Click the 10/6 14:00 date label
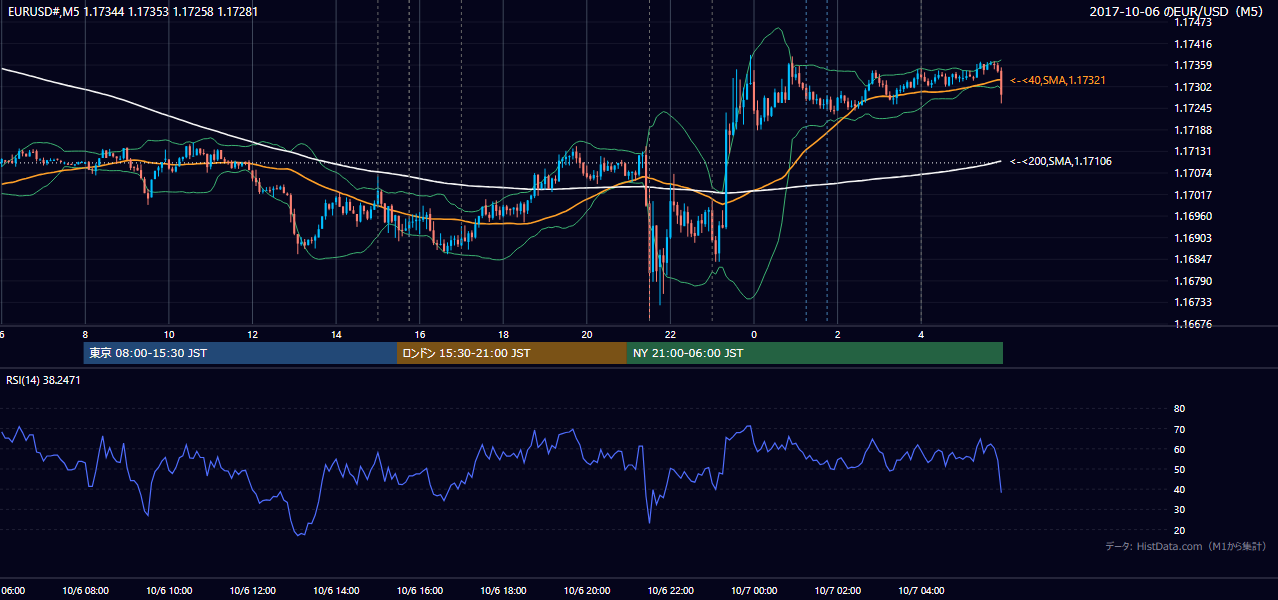1278x600 pixels. click(x=336, y=591)
